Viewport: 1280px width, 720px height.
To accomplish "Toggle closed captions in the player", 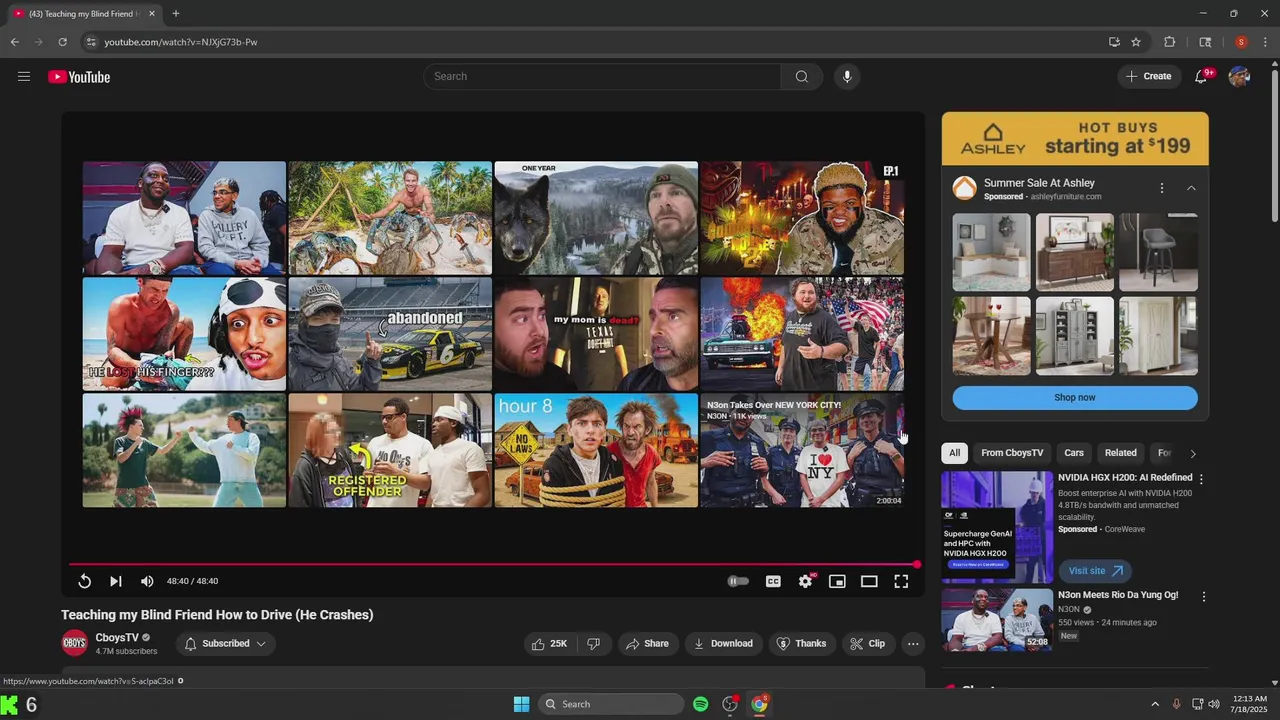I will pyautogui.click(x=773, y=581).
